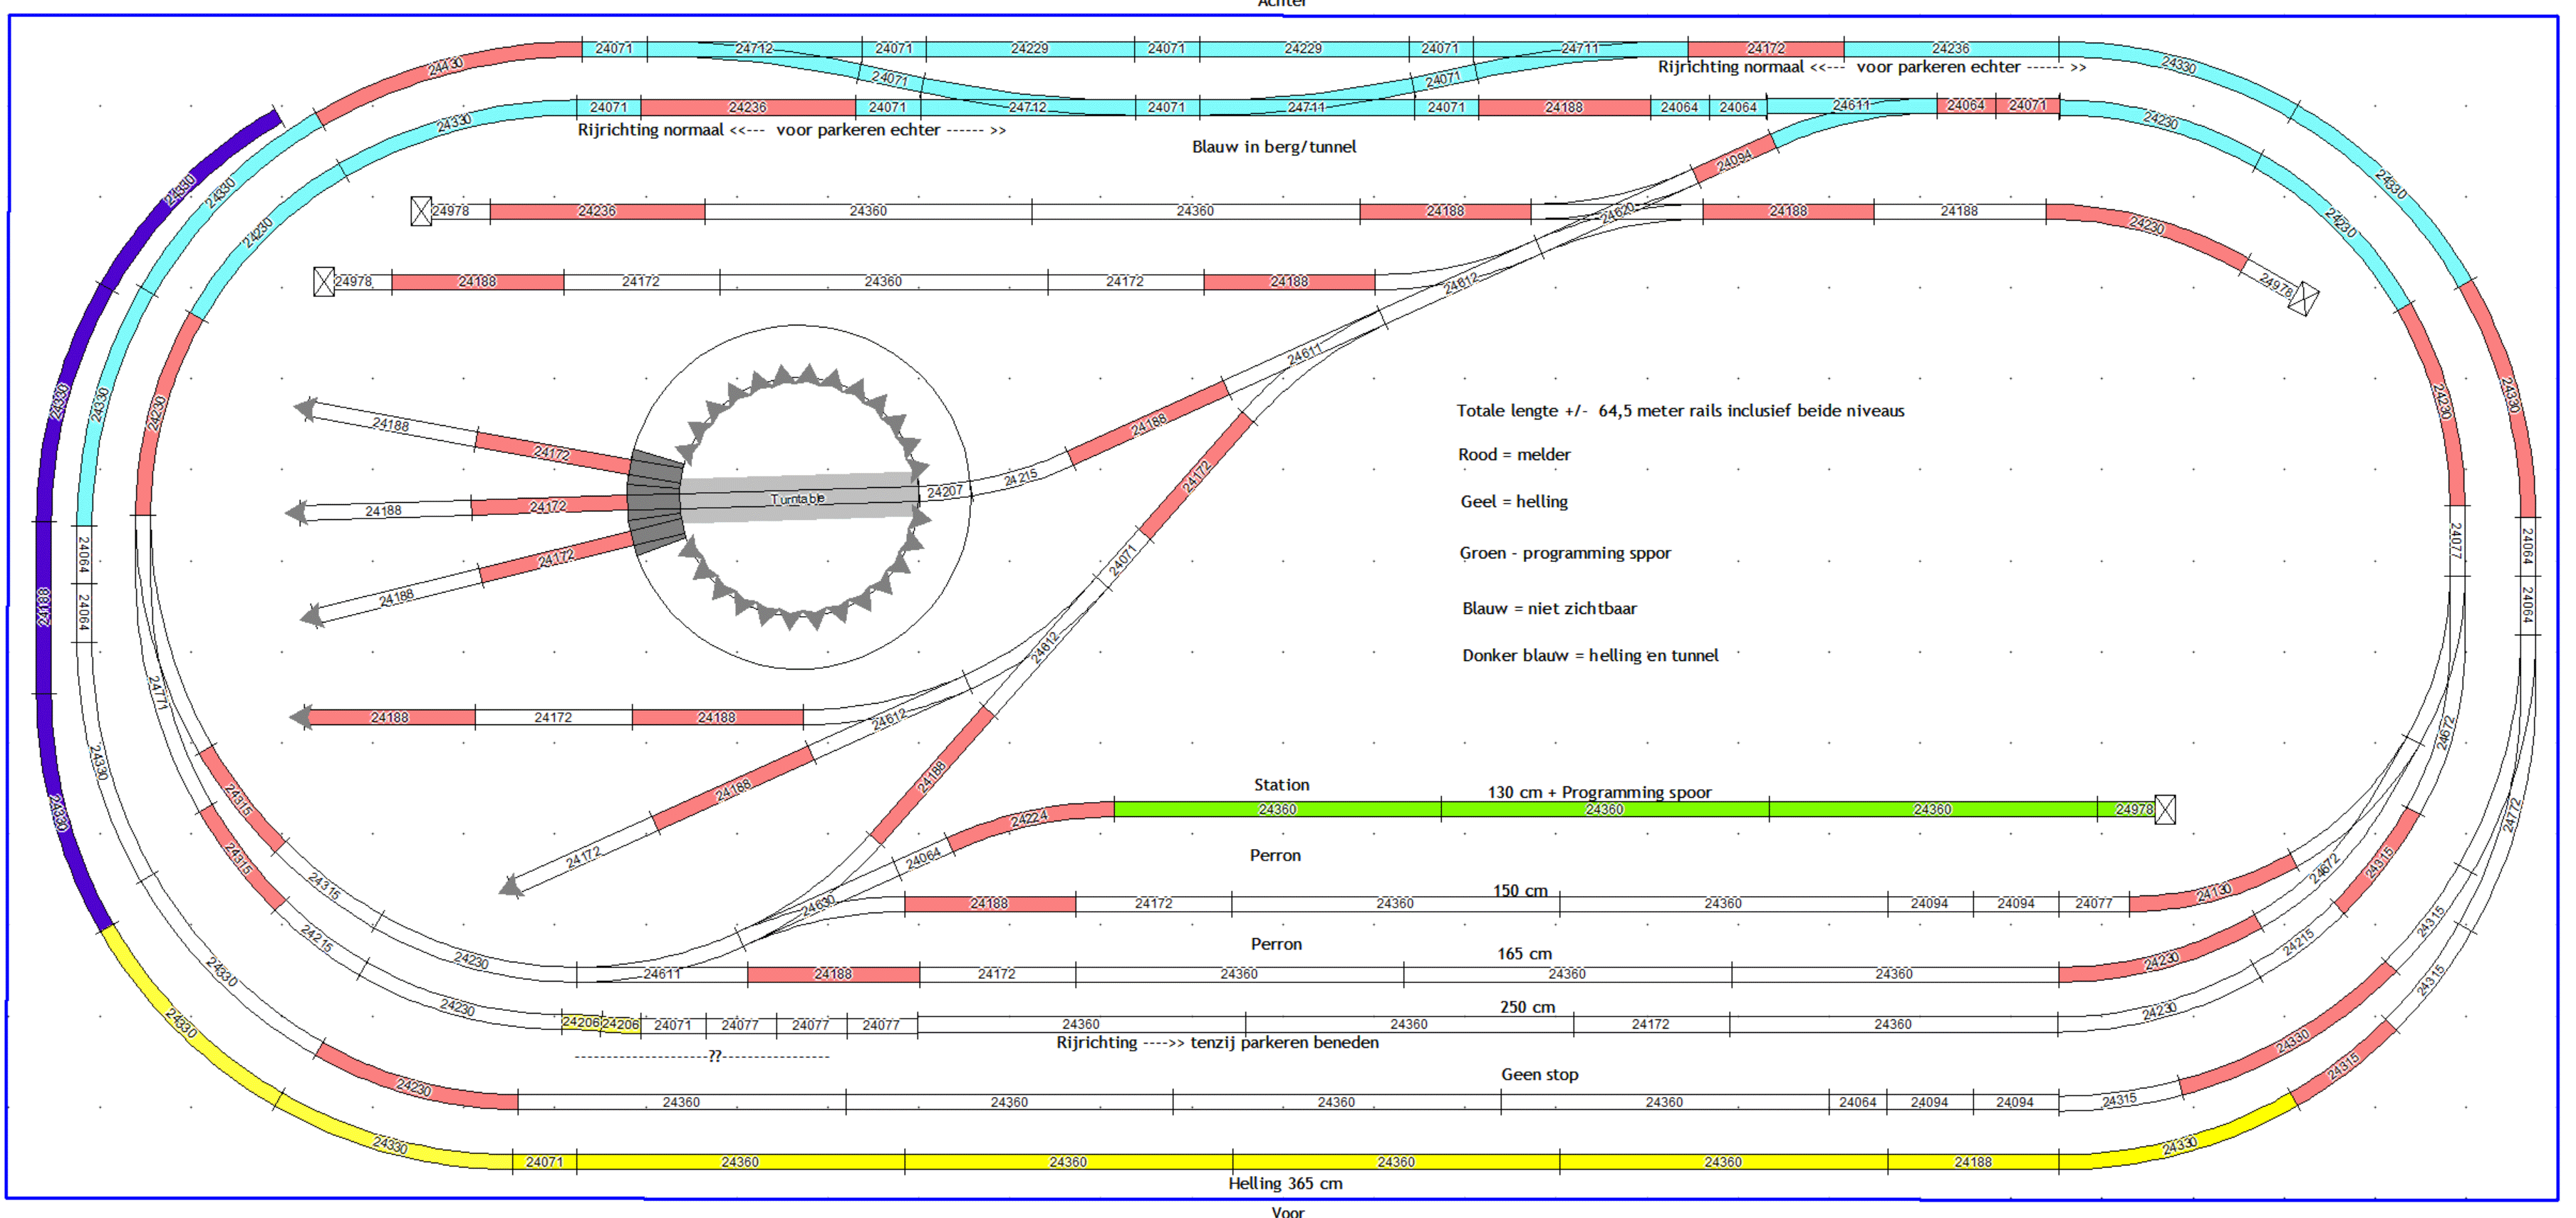Click legend entry 'Geel = helling'

[x=1514, y=502]
